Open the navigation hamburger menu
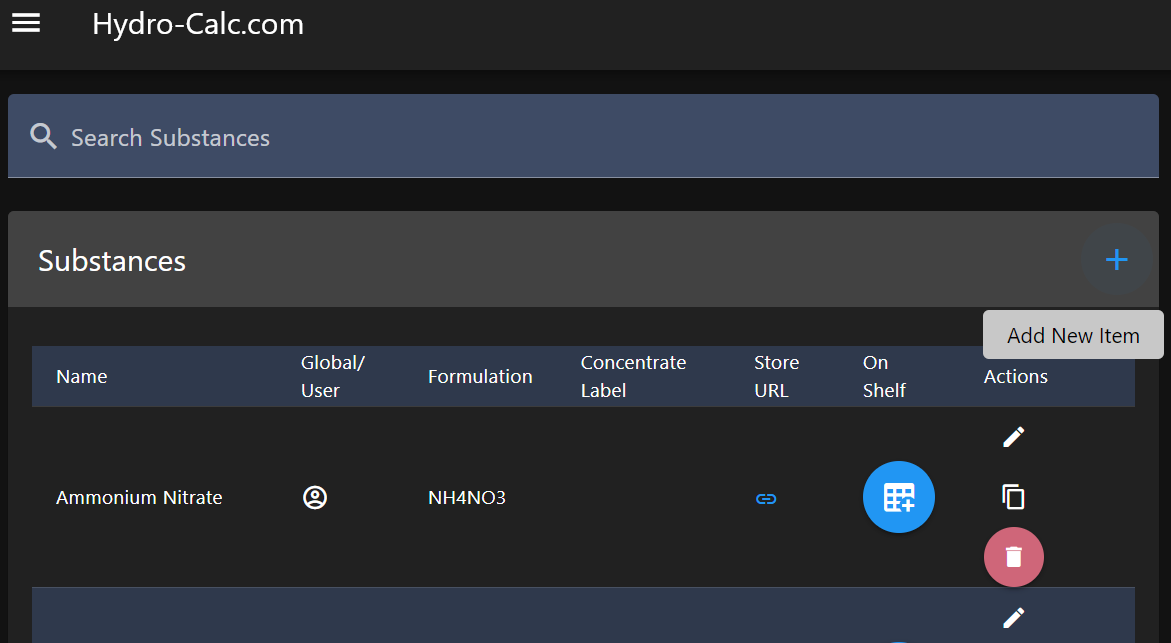This screenshot has width=1171, height=643. tap(25, 22)
